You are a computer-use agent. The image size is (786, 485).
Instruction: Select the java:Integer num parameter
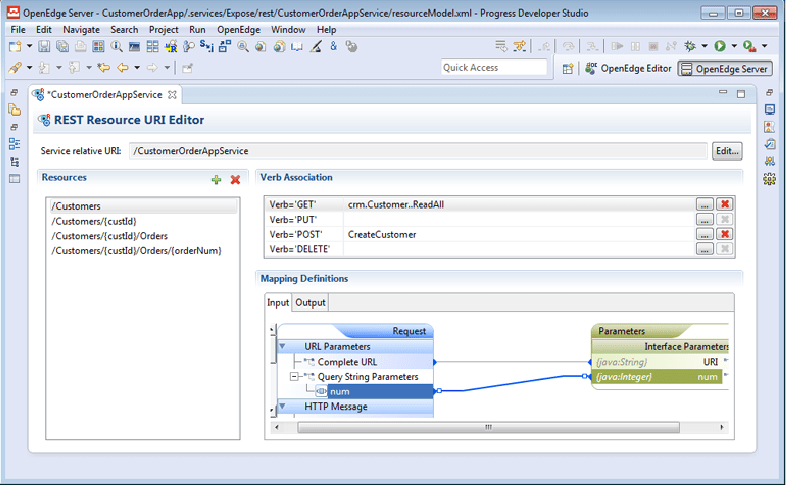[x=657, y=377]
